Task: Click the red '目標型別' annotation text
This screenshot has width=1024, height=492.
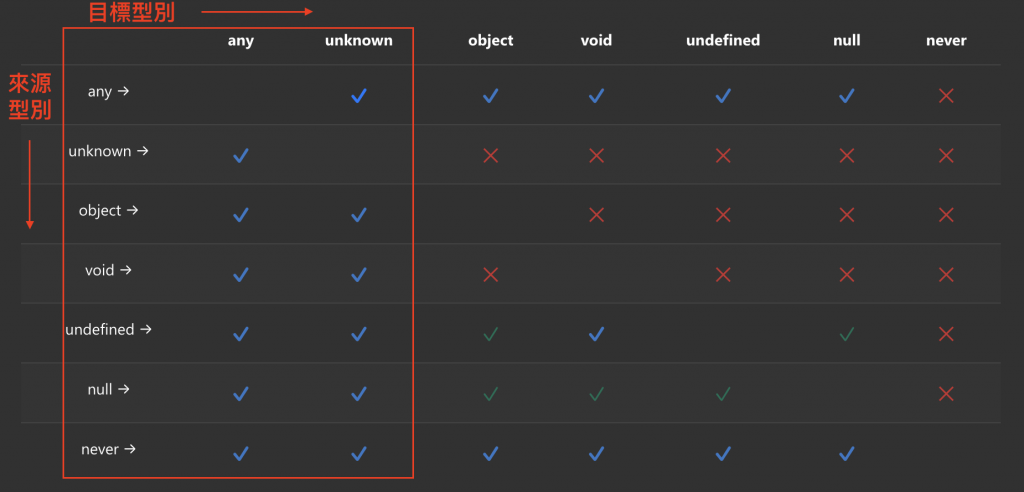Action: click(131, 12)
